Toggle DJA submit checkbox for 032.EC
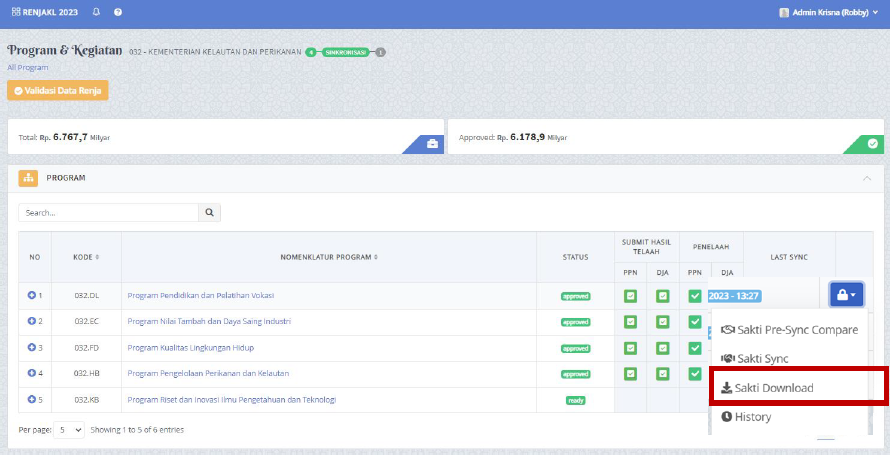Viewport: 890px width, 455px height. click(662, 322)
